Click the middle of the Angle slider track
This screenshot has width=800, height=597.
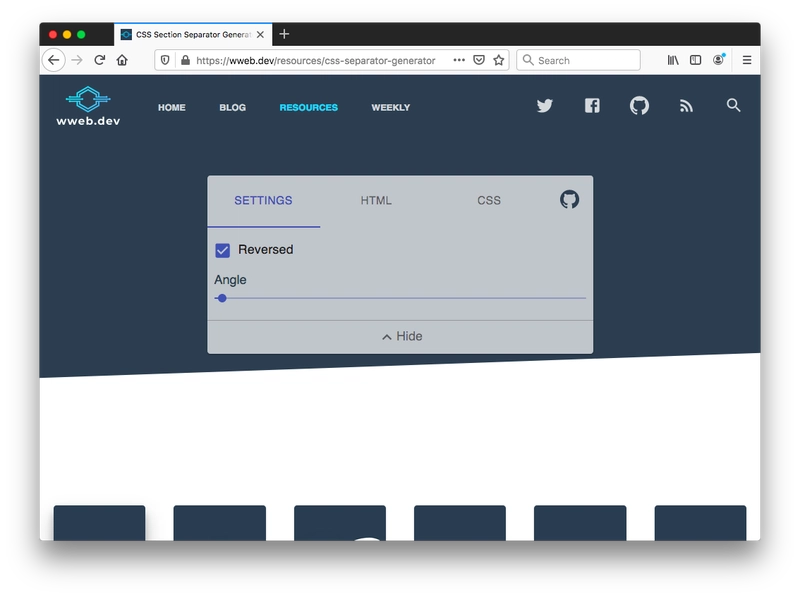[x=400, y=298]
